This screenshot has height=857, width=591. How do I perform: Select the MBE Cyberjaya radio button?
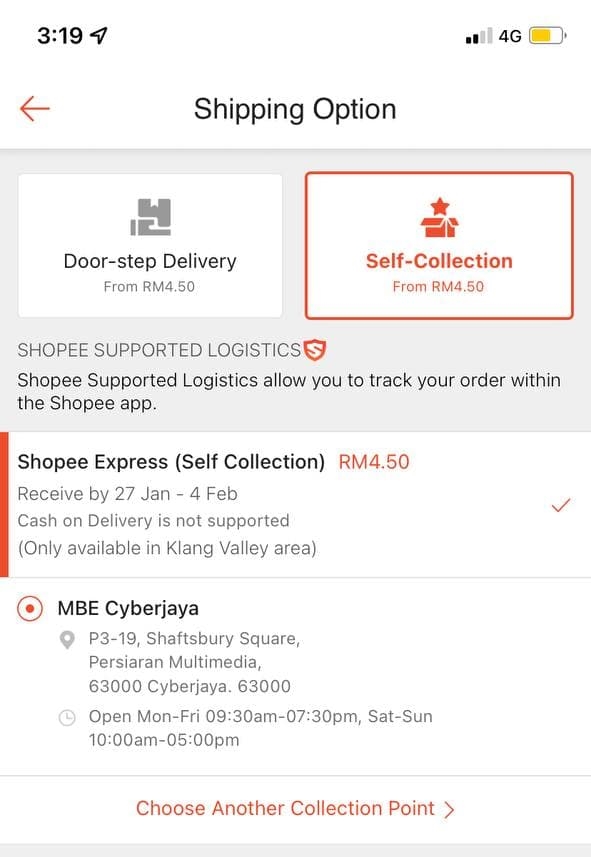[x=29, y=607]
